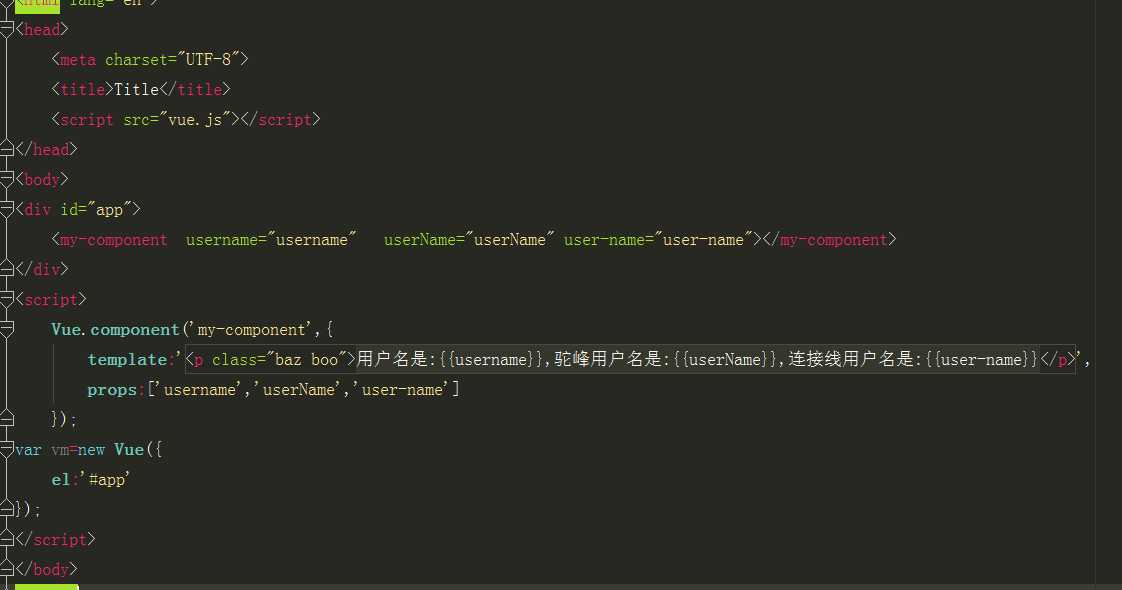Click 'userName' in props array

pos(298,390)
